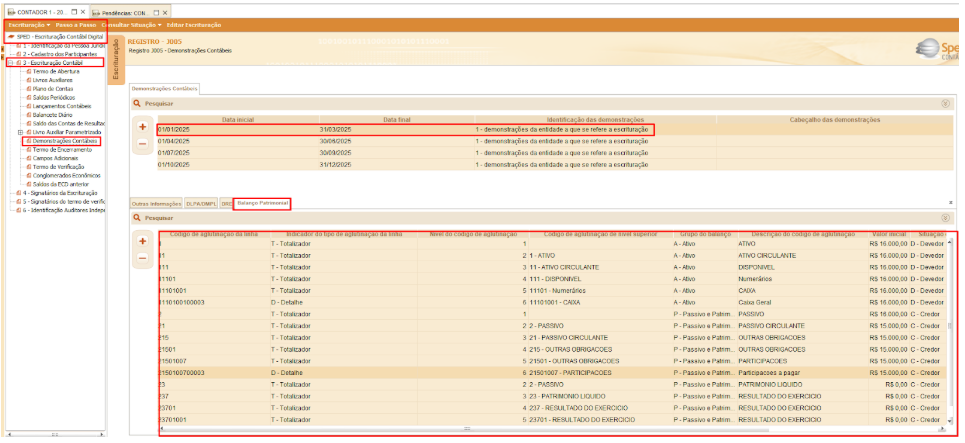Remove the selected row from the upper dates list
Image resolution: width=965 pixels, height=443 pixels.
[143, 143]
